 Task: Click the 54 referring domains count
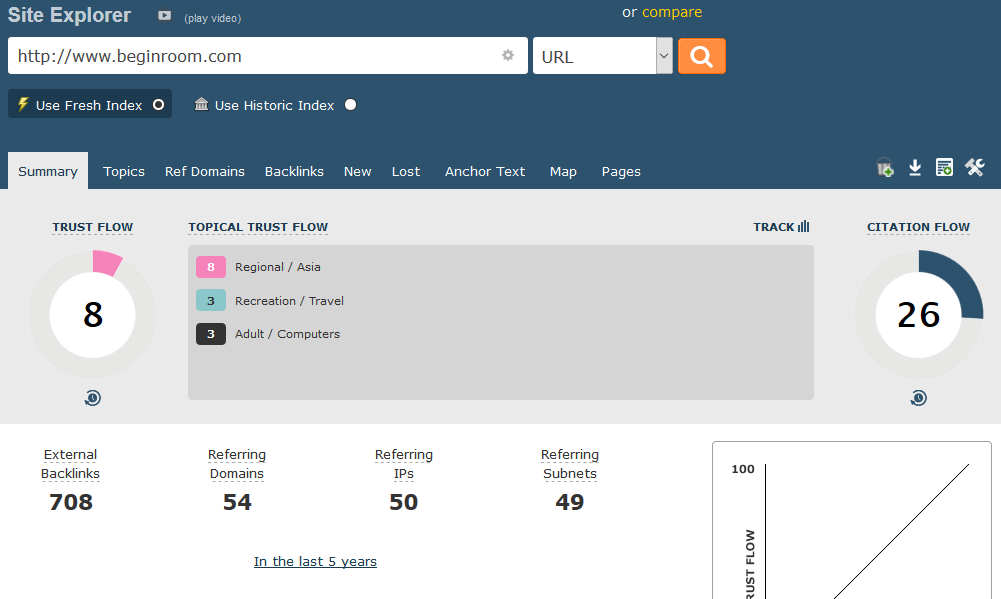(237, 502)
